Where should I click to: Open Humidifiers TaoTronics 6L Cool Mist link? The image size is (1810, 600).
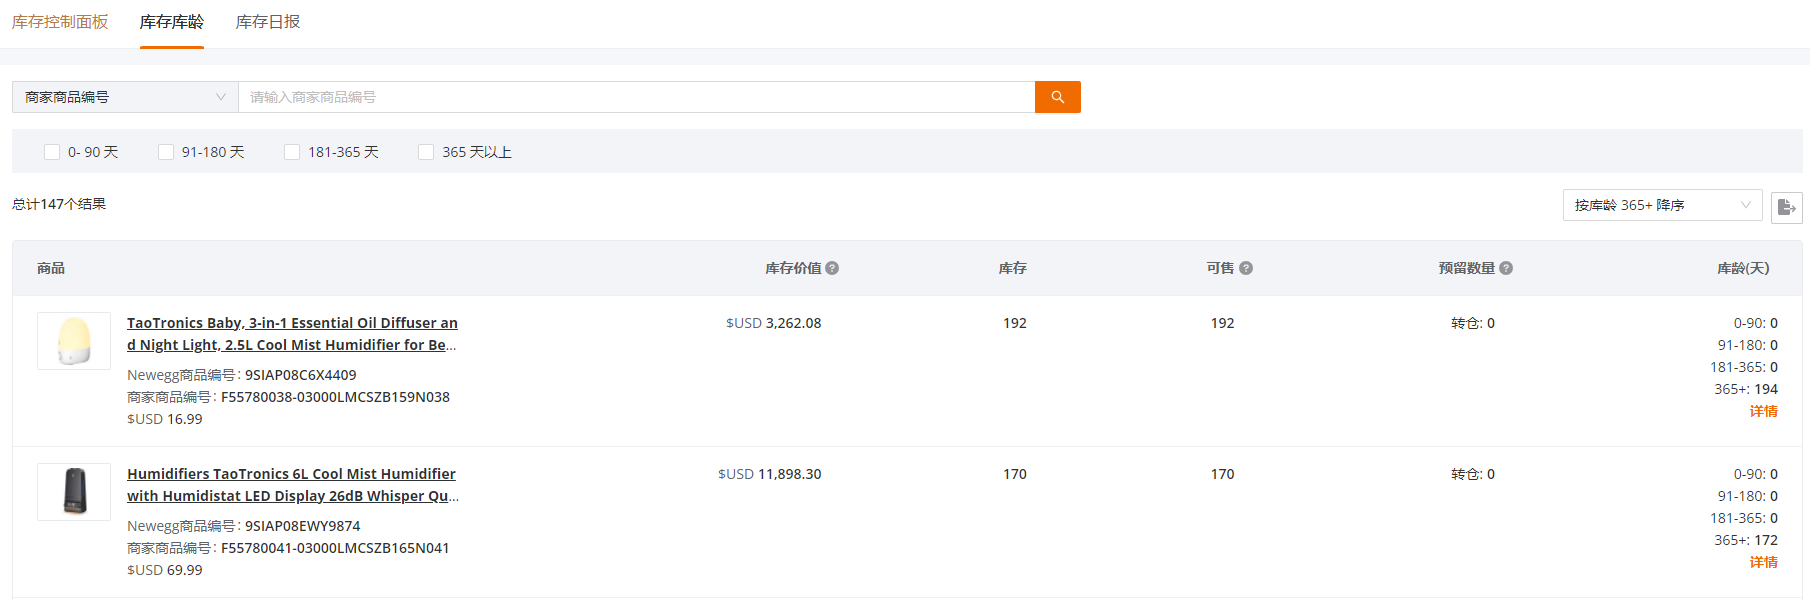click(293, 485)
